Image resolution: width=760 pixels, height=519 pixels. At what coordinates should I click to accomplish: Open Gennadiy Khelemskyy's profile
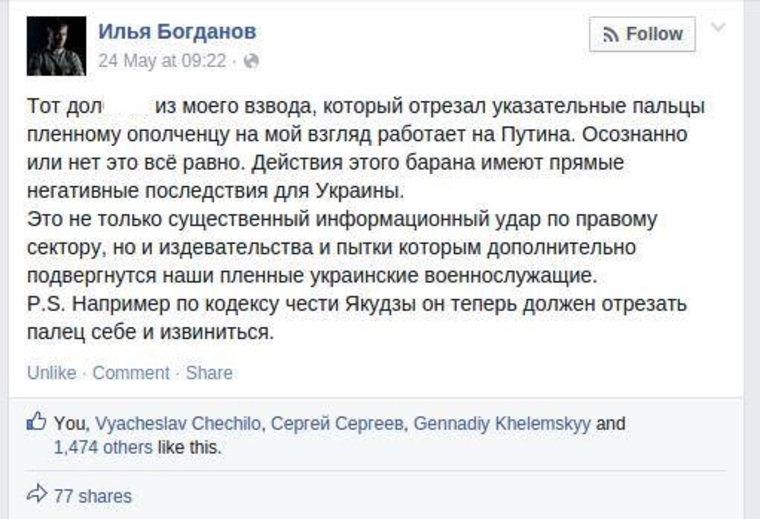coord(502,424)
